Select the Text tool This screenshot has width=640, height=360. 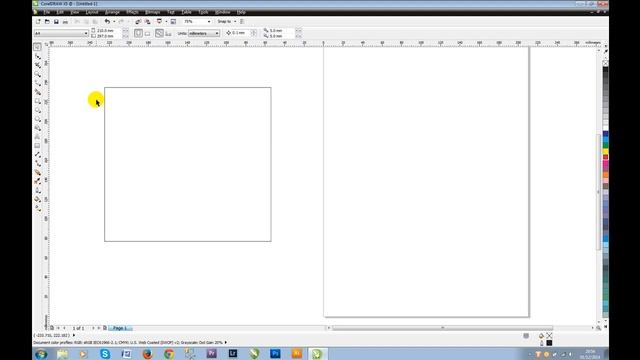click(38, 137)
